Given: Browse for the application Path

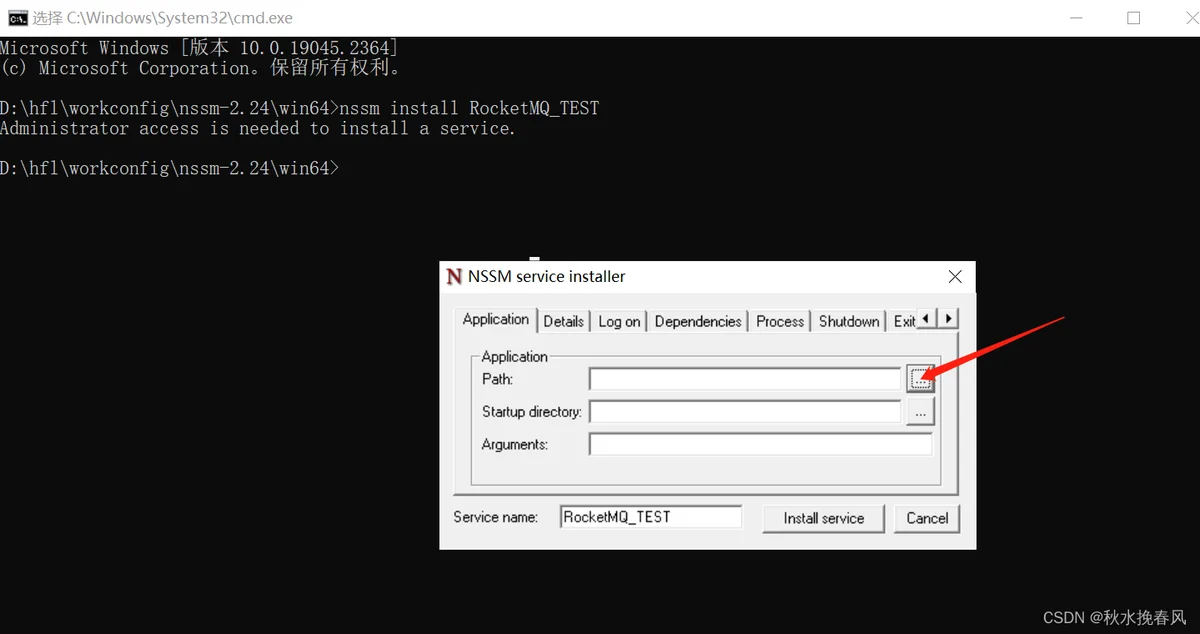Looking at the screenshot, I should click(x=920, y=379).
